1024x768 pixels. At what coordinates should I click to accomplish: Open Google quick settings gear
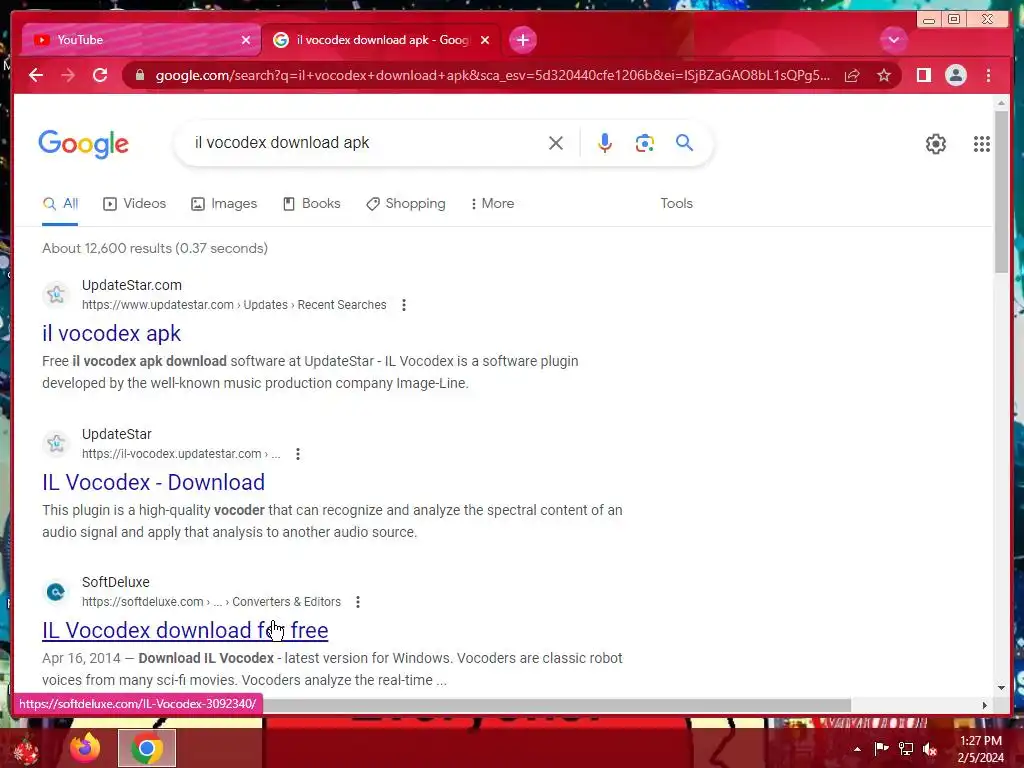click(x=936, y=144)
